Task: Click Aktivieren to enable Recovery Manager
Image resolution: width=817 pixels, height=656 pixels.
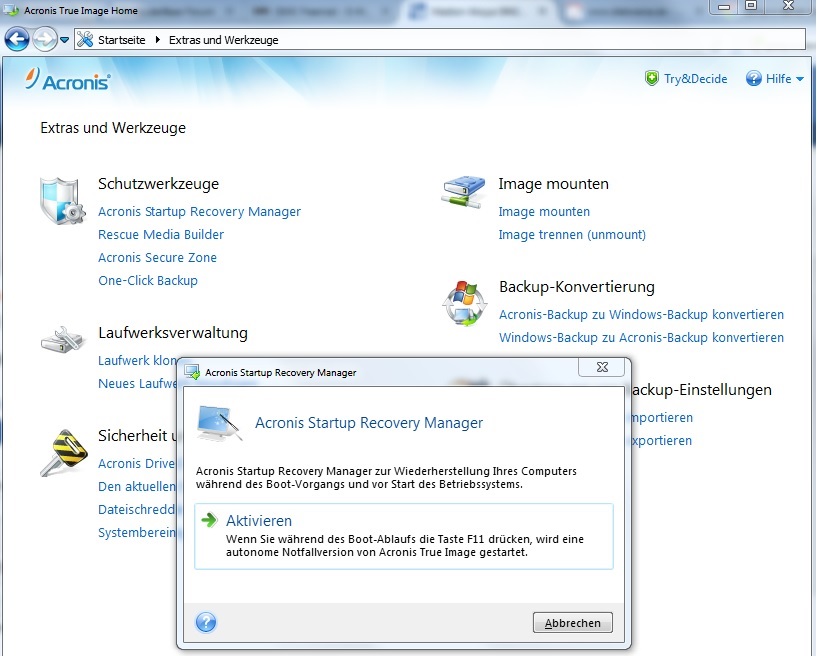Action: pos(404,536)
